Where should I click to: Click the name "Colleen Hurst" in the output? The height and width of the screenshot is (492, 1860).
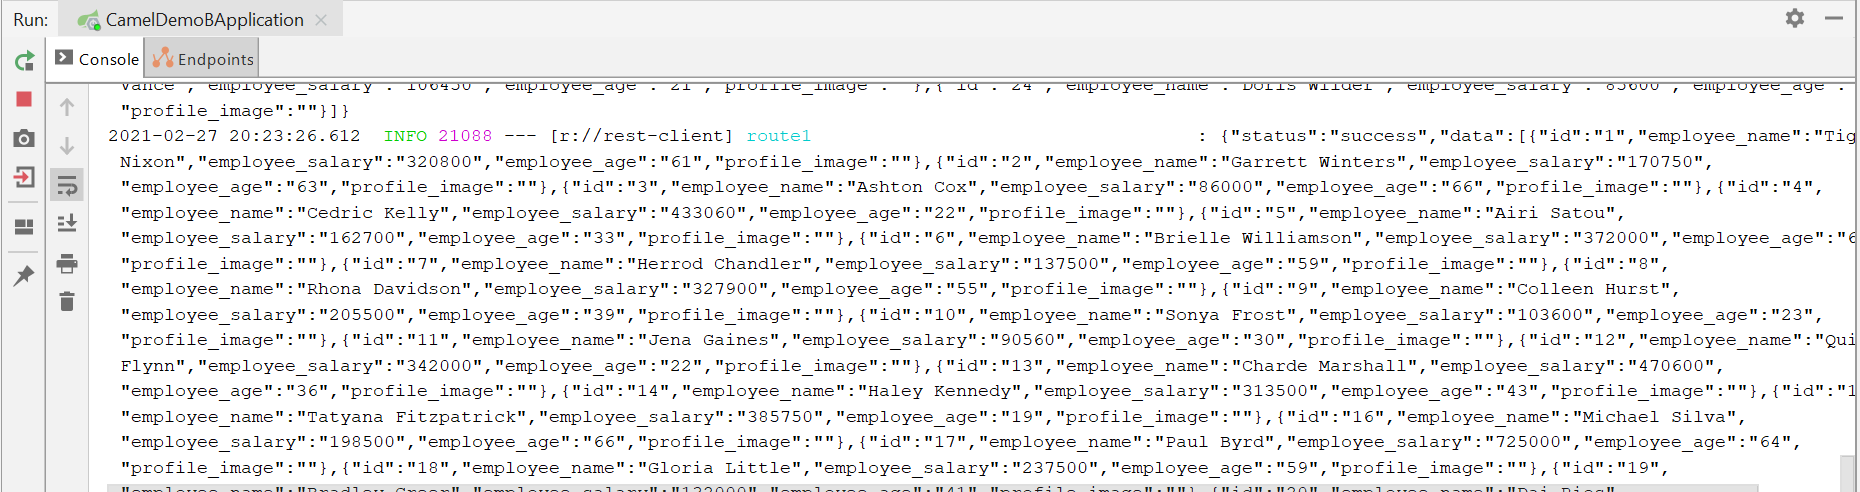[1589, 289]
